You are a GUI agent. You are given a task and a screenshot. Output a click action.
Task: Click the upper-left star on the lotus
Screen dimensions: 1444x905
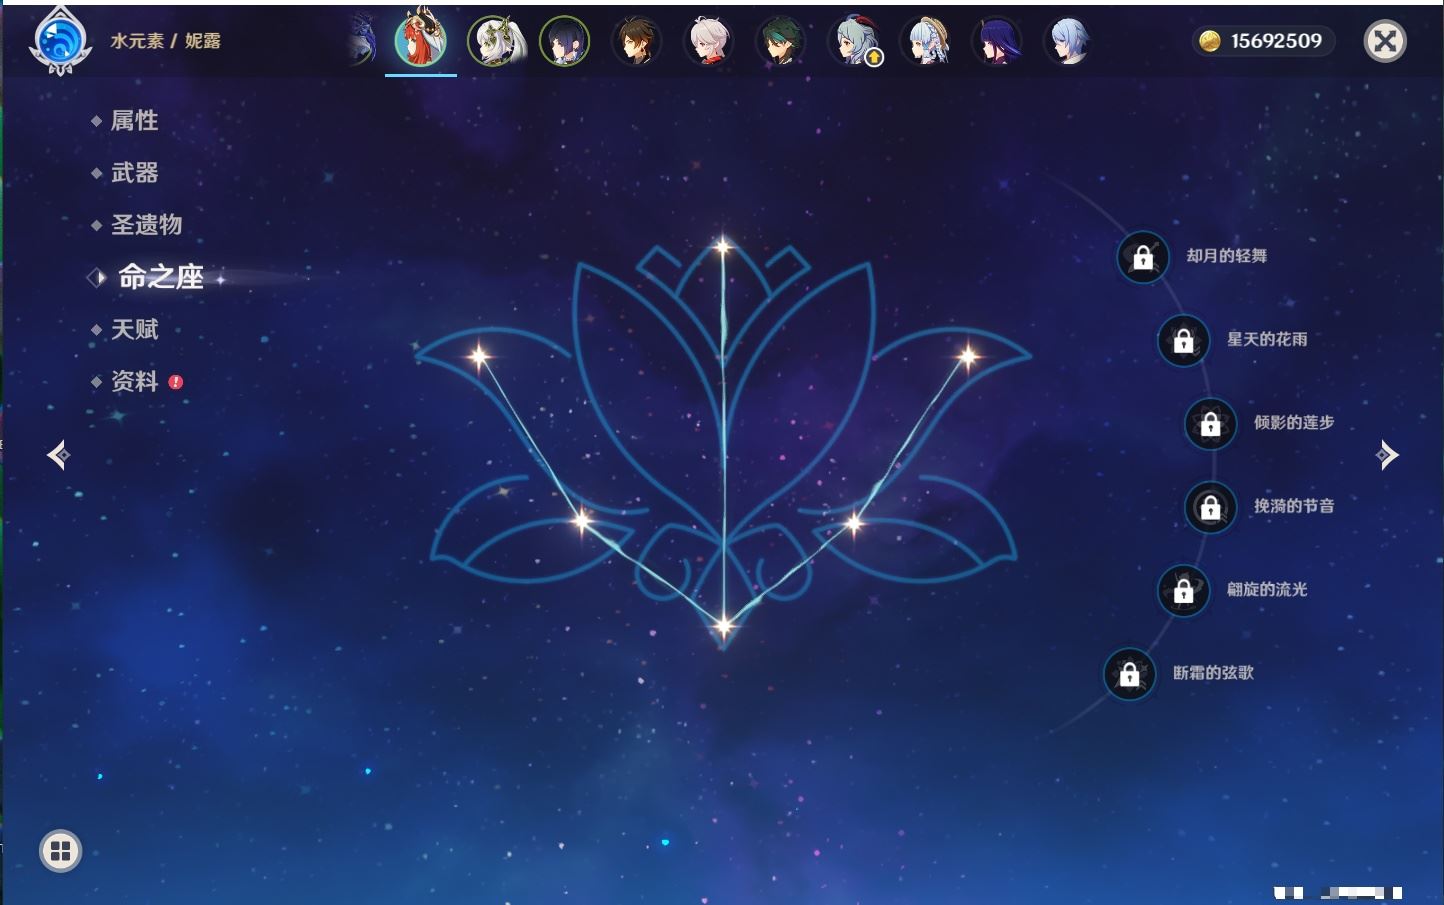pos(480,356)
